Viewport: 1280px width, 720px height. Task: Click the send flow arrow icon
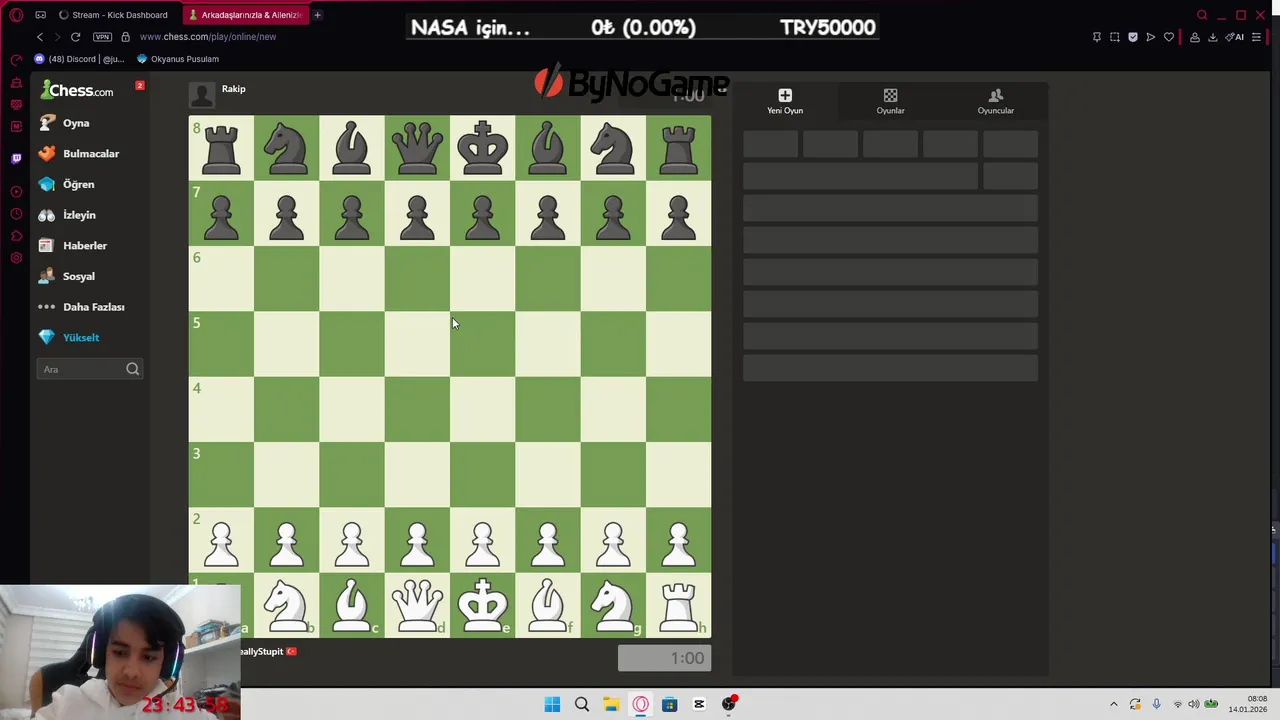(1151, 37)
